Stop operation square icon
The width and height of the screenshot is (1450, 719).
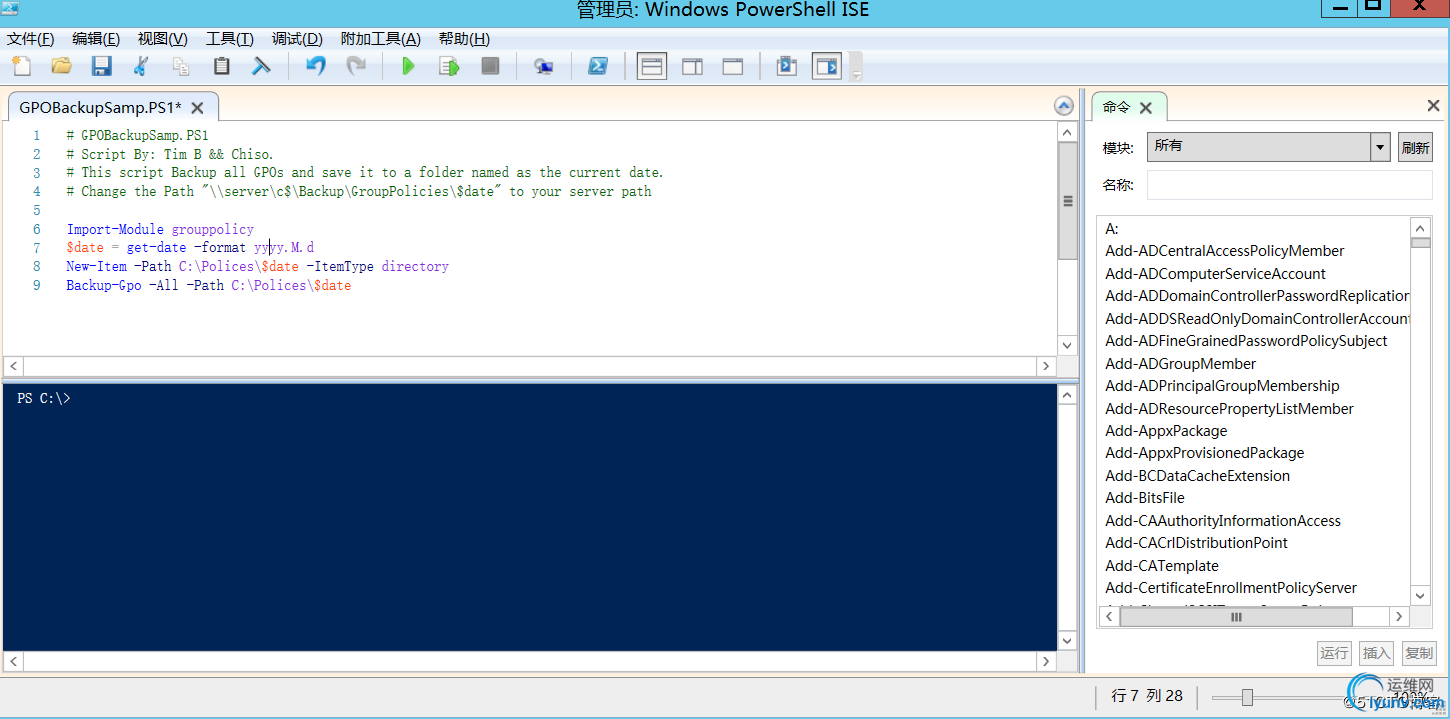[x=490, y=66]
